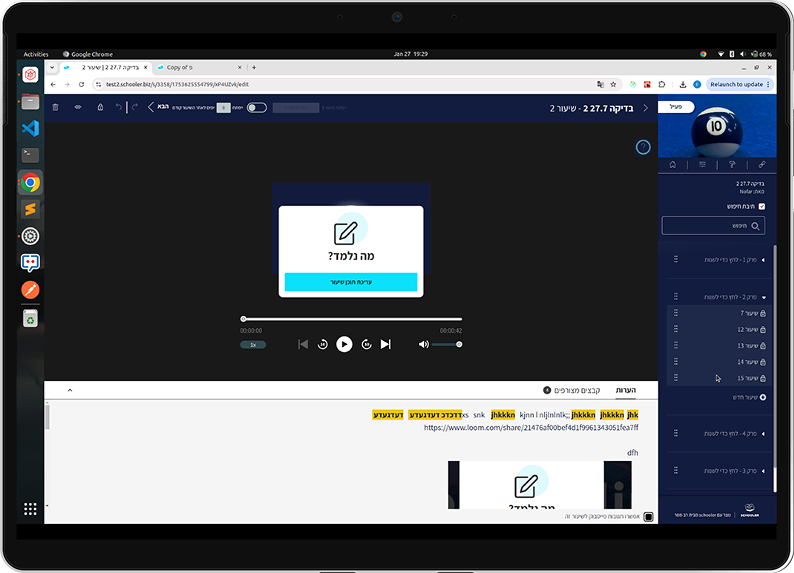
Task: Open the question mark icon in the sidebar
Action: (x=732, y=165)
